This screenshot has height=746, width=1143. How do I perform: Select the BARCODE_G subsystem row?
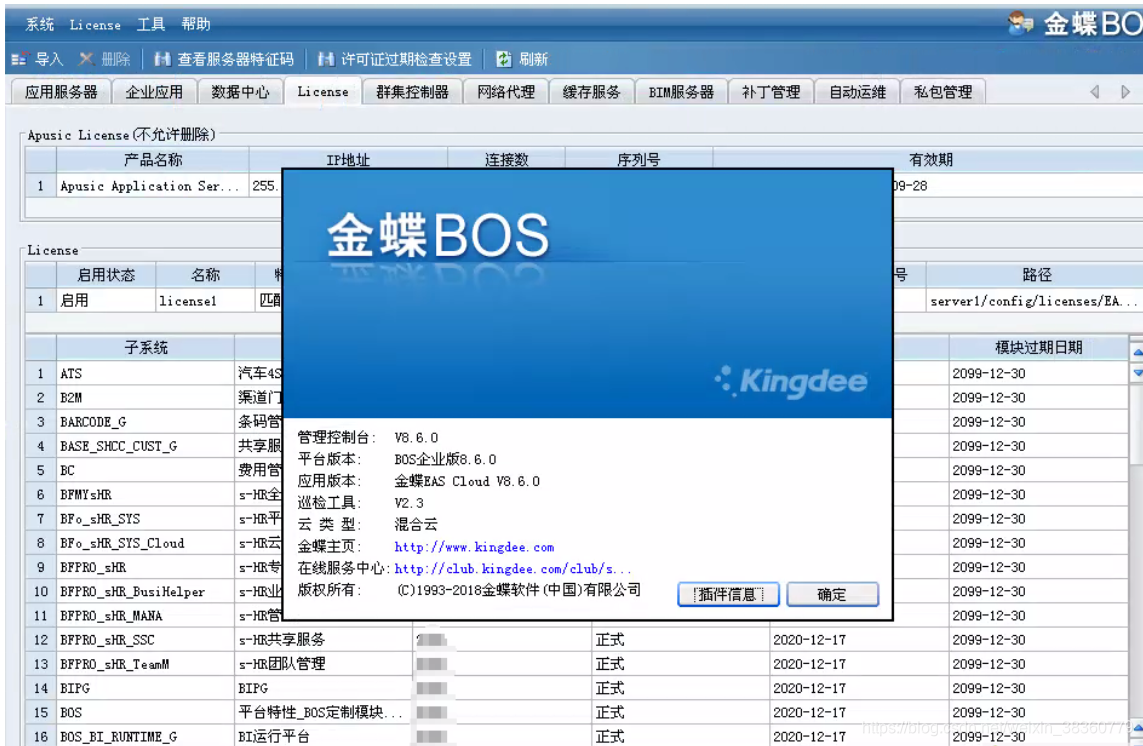coord(145,421)
